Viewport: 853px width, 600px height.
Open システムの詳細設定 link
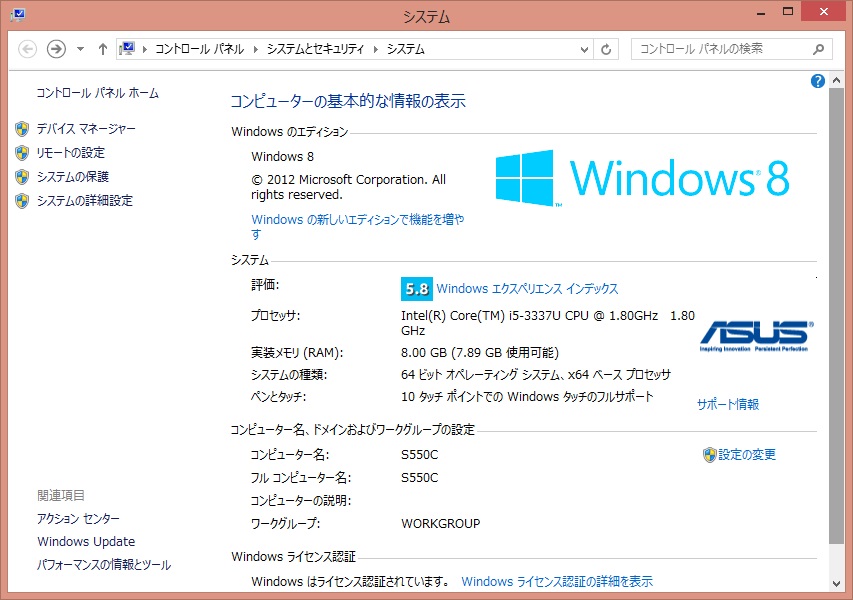coord(84,201)
